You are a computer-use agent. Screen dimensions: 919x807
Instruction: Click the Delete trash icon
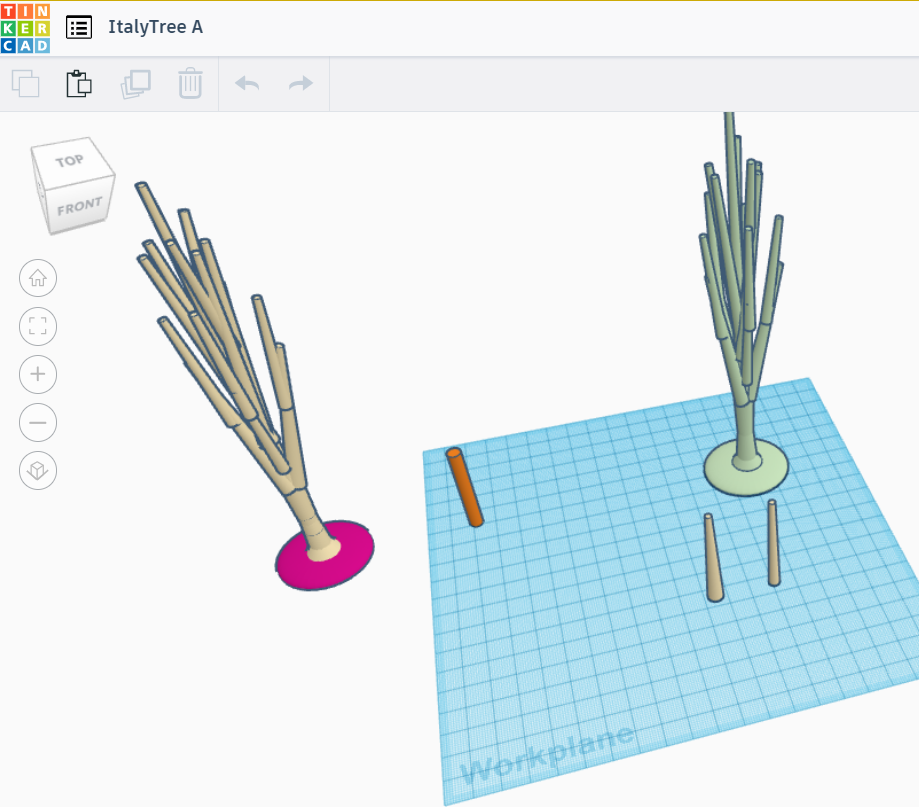pyautogui.click(x=190, y=84)
